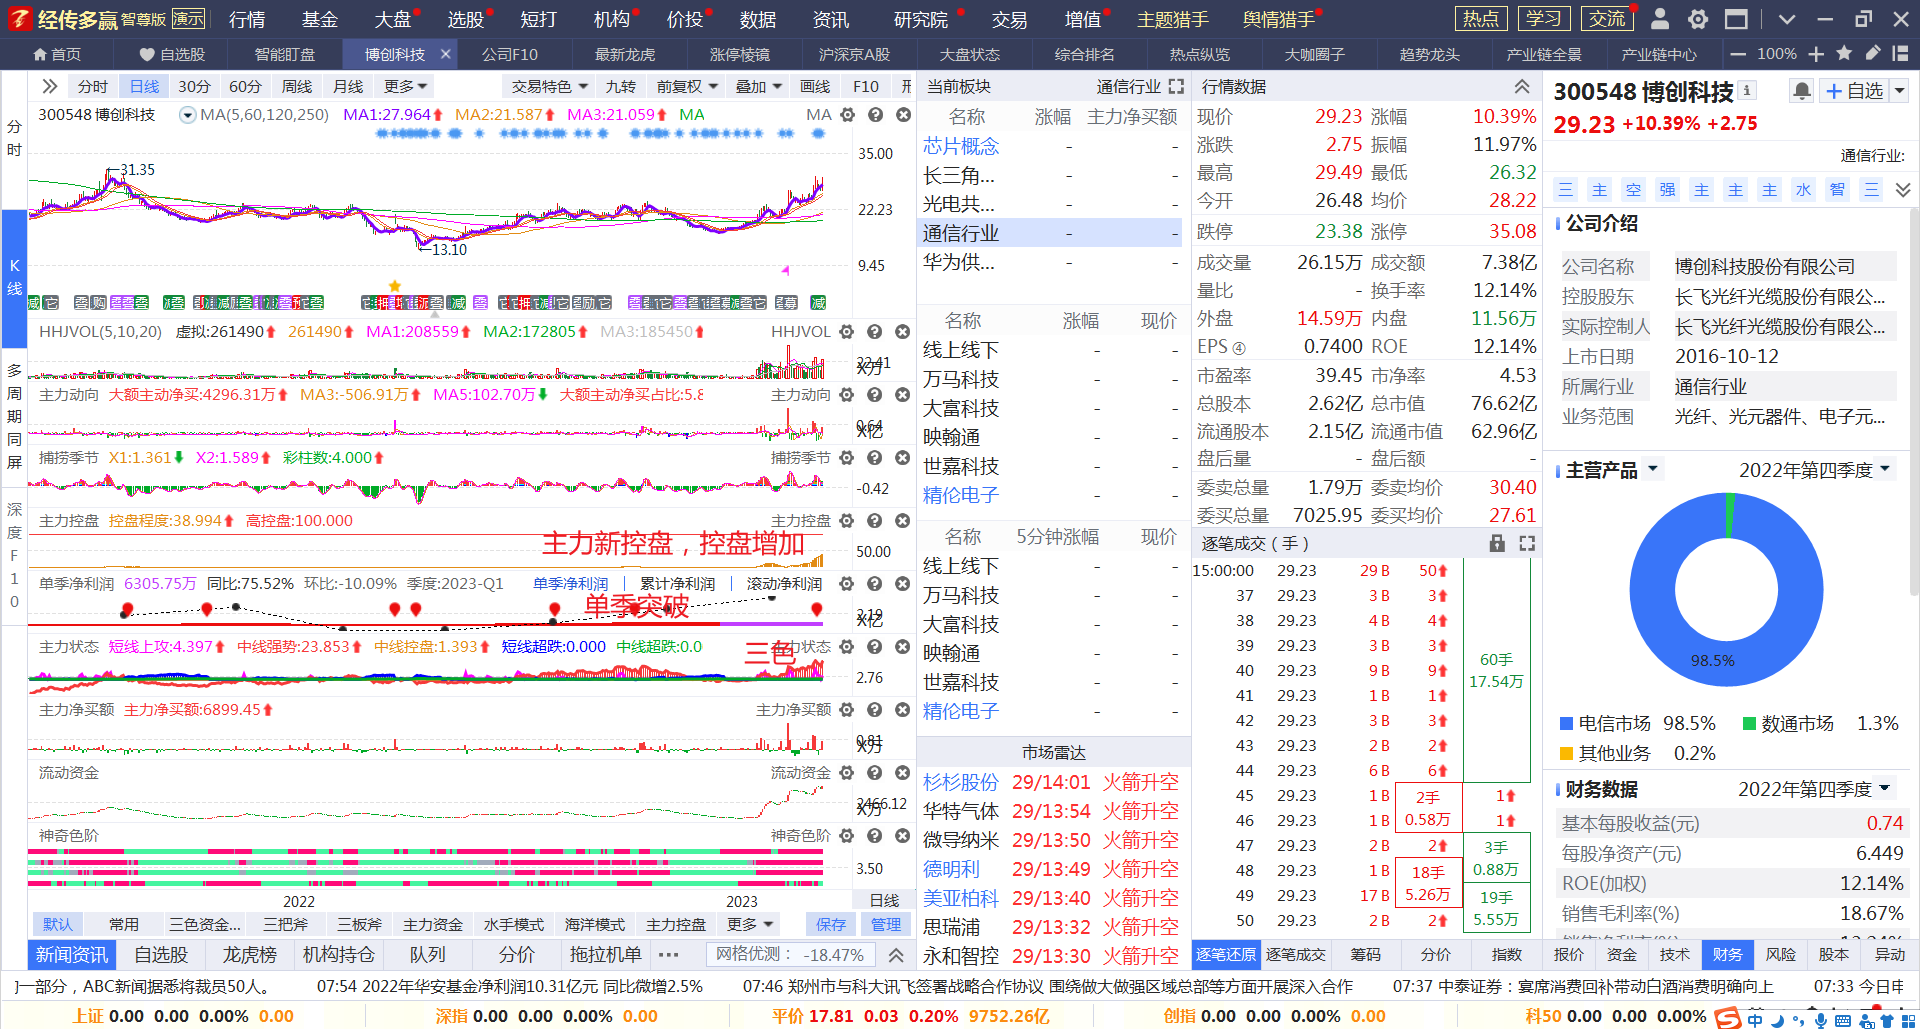This screenshot has height=1029, width=1920.
Task: Switch to the 龙虎榜 bottom tab
Action: (249, 955)
